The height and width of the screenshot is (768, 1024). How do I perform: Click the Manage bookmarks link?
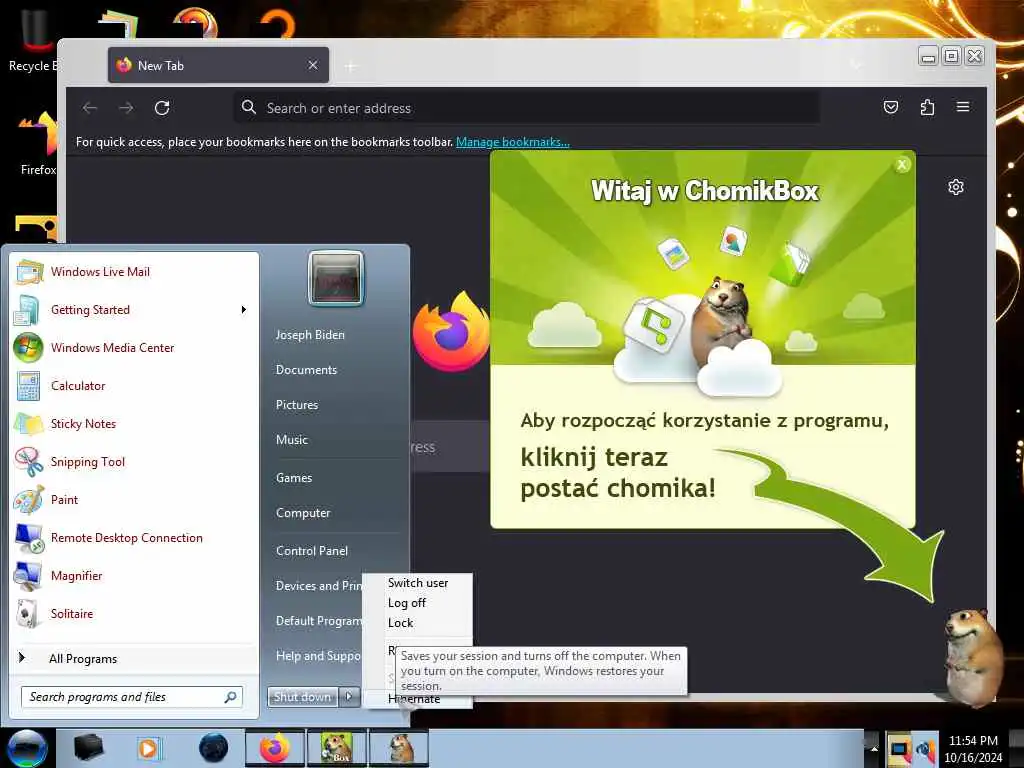(x=513, y=142)
